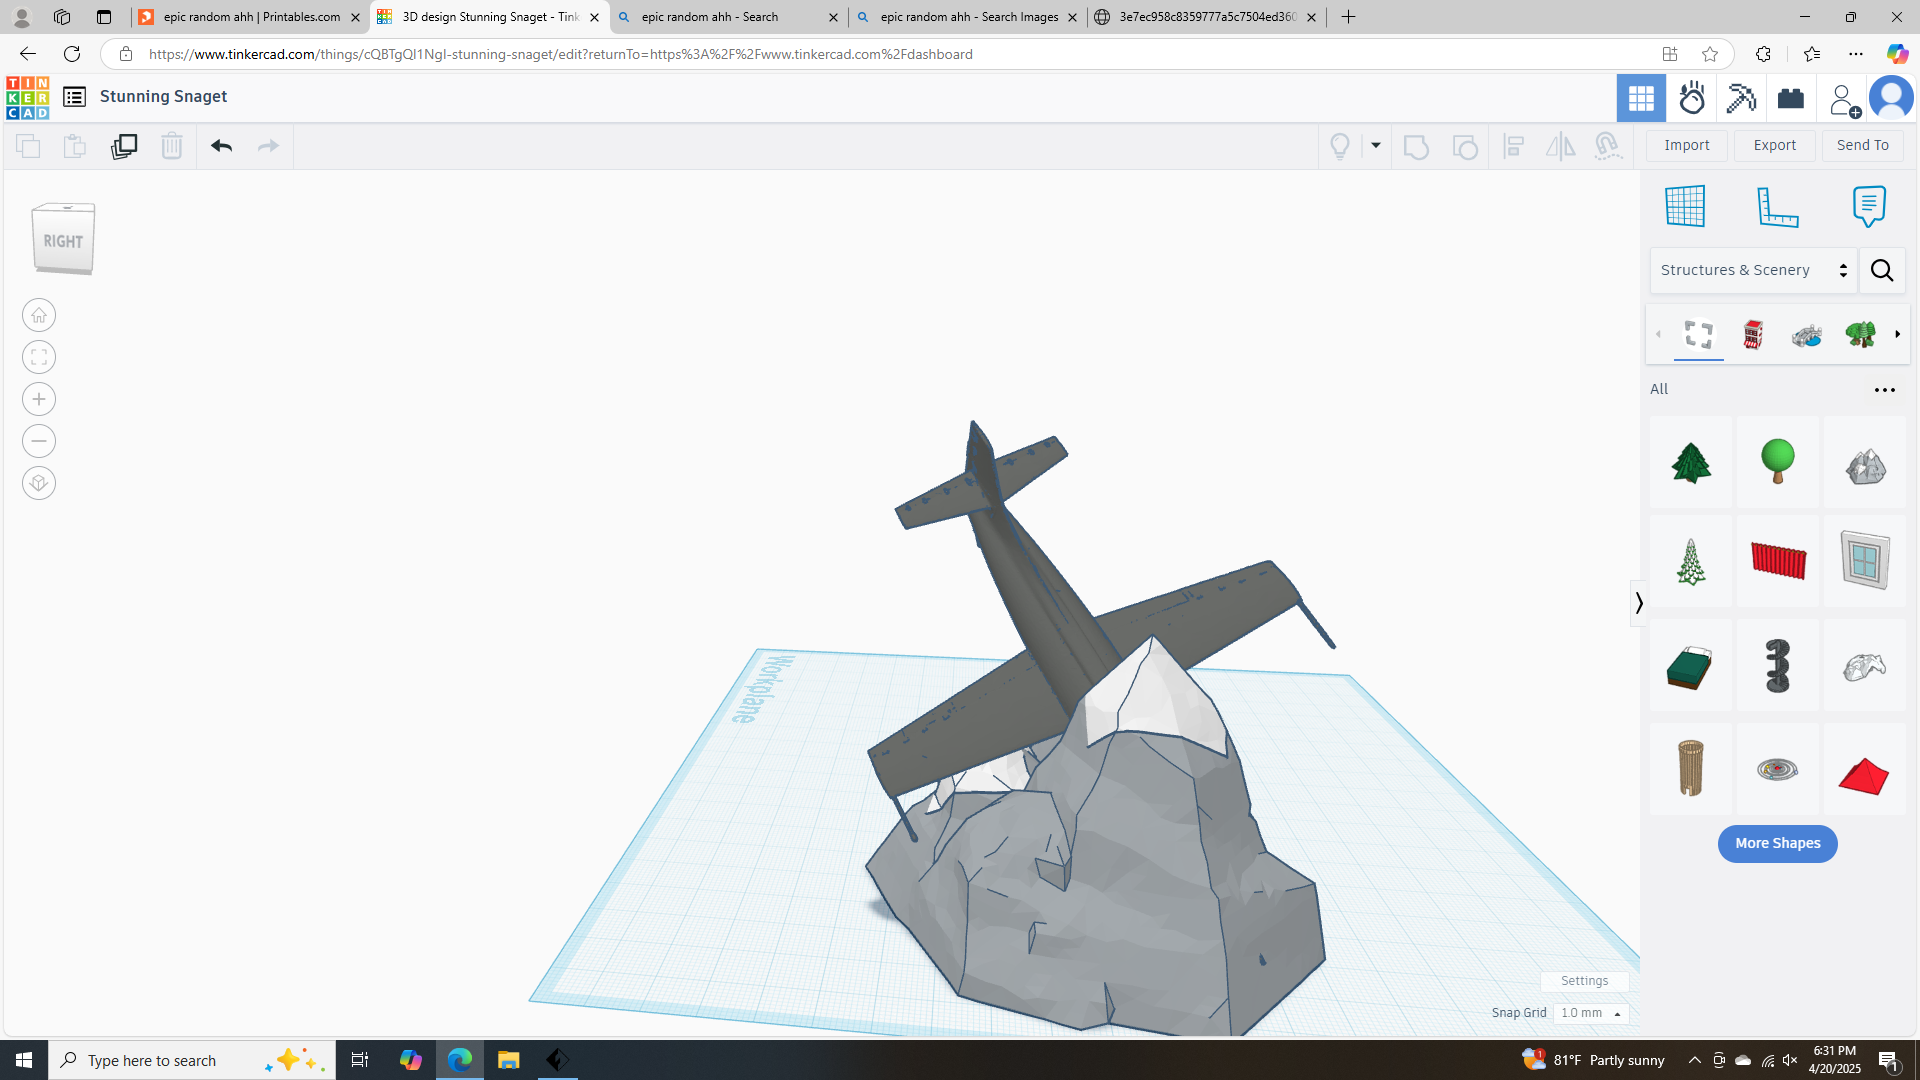Click the Tinkercad logo
This screenshot has width=1920, height=1080.
click(x=27, y=97)
